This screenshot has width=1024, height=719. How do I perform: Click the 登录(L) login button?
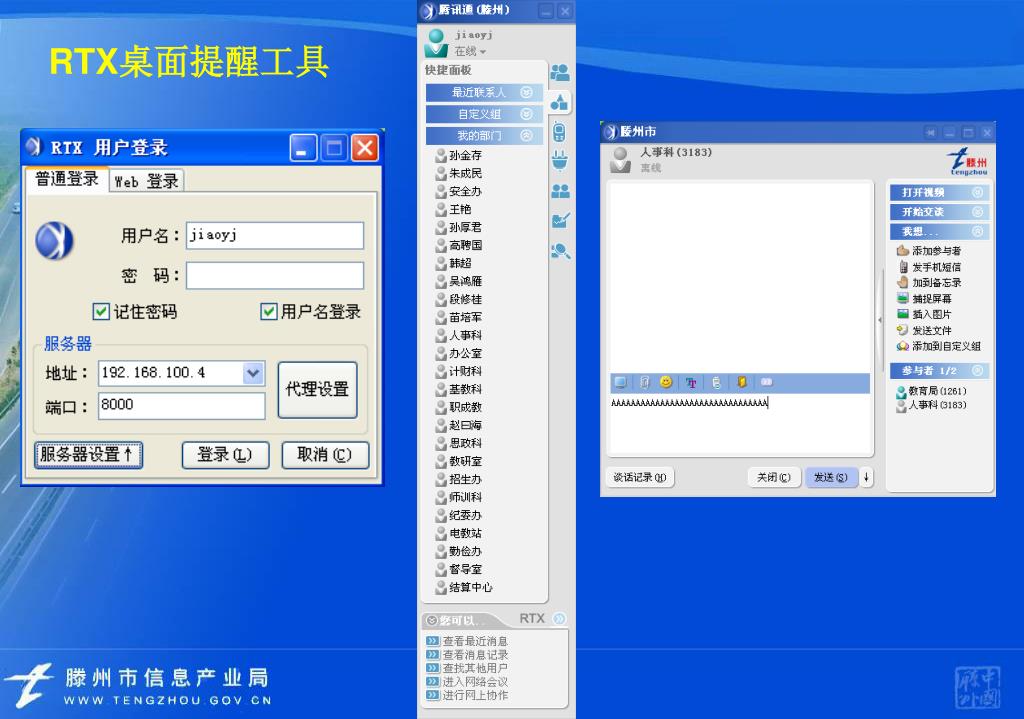coord(225,455)
